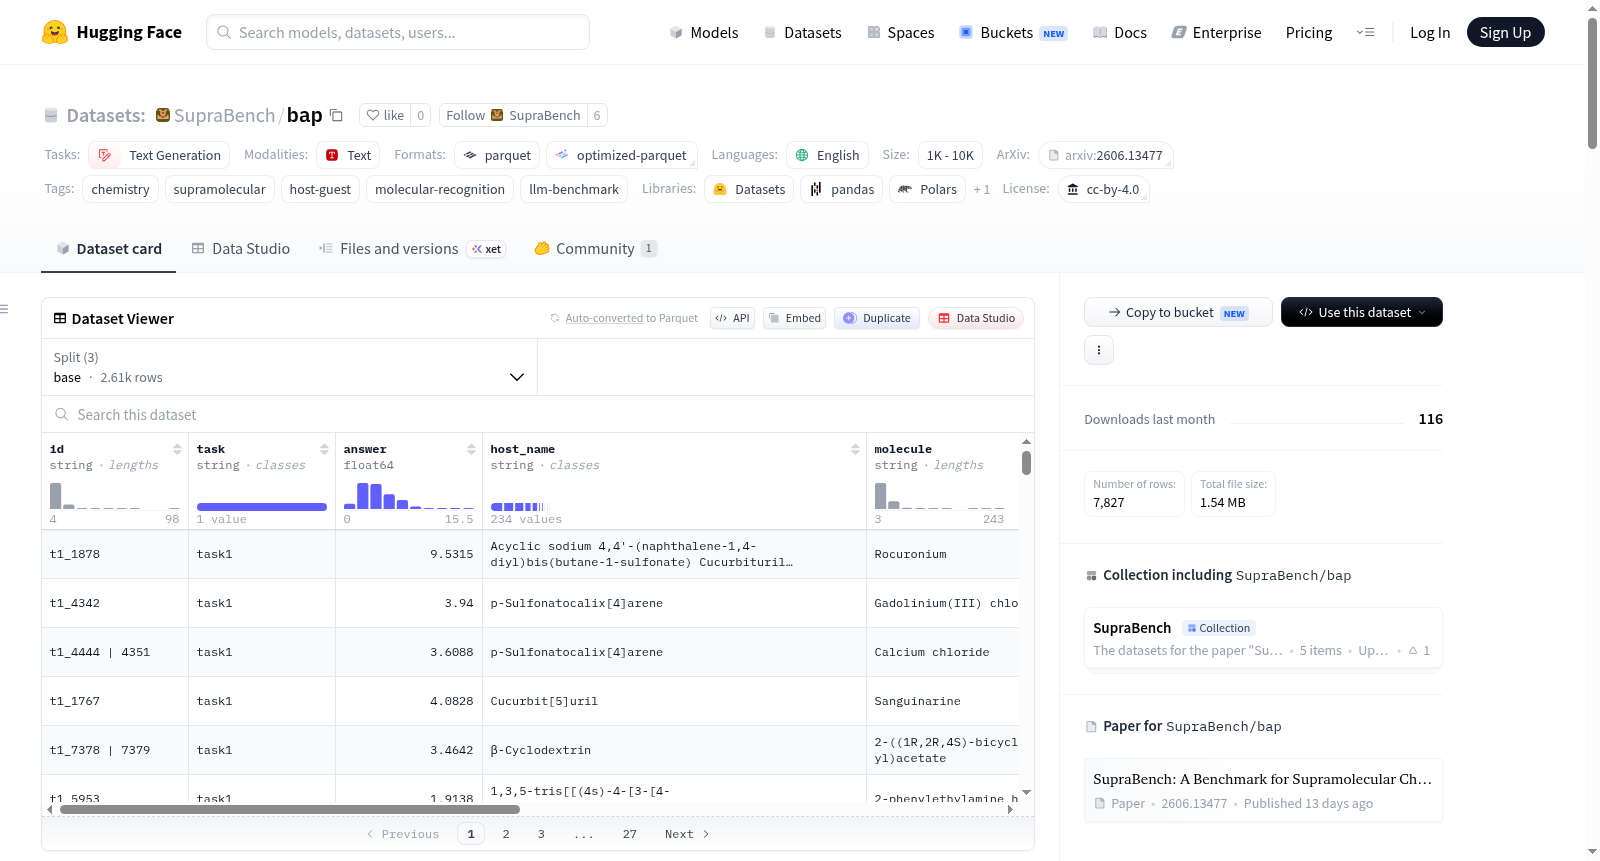This screenshot has width=1600, height=861.
Task: Click the pandas library tag
Action: tap(841, 189)
